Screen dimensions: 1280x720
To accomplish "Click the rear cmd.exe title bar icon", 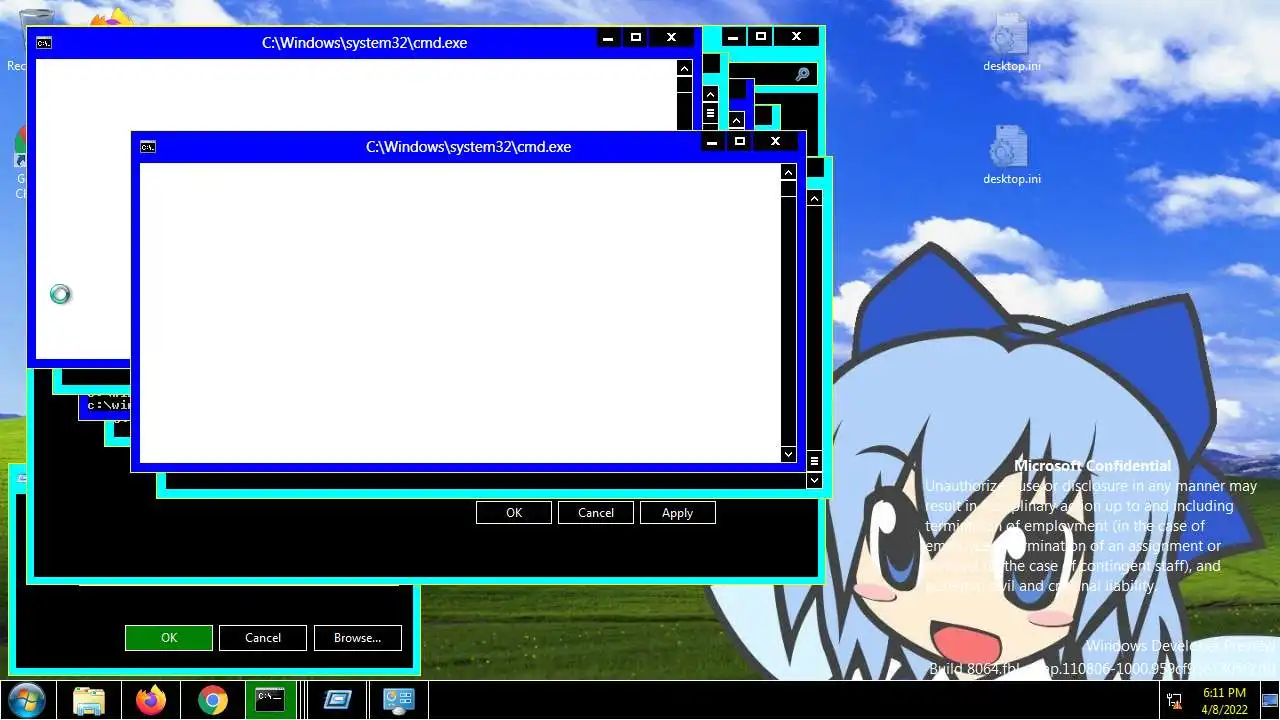I will (44, 43).
